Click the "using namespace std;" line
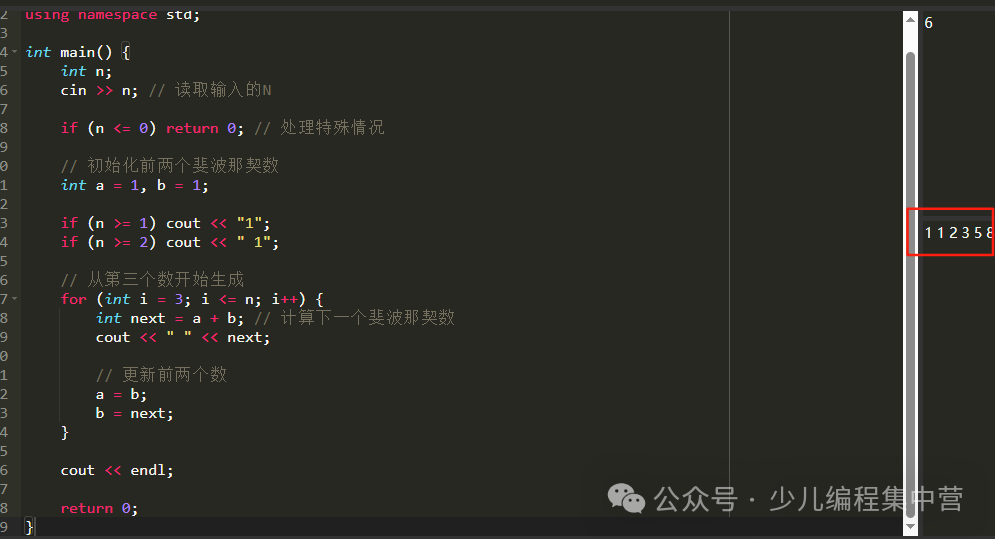The width and height of the screenshot is (995, 539). coord(112,14)
